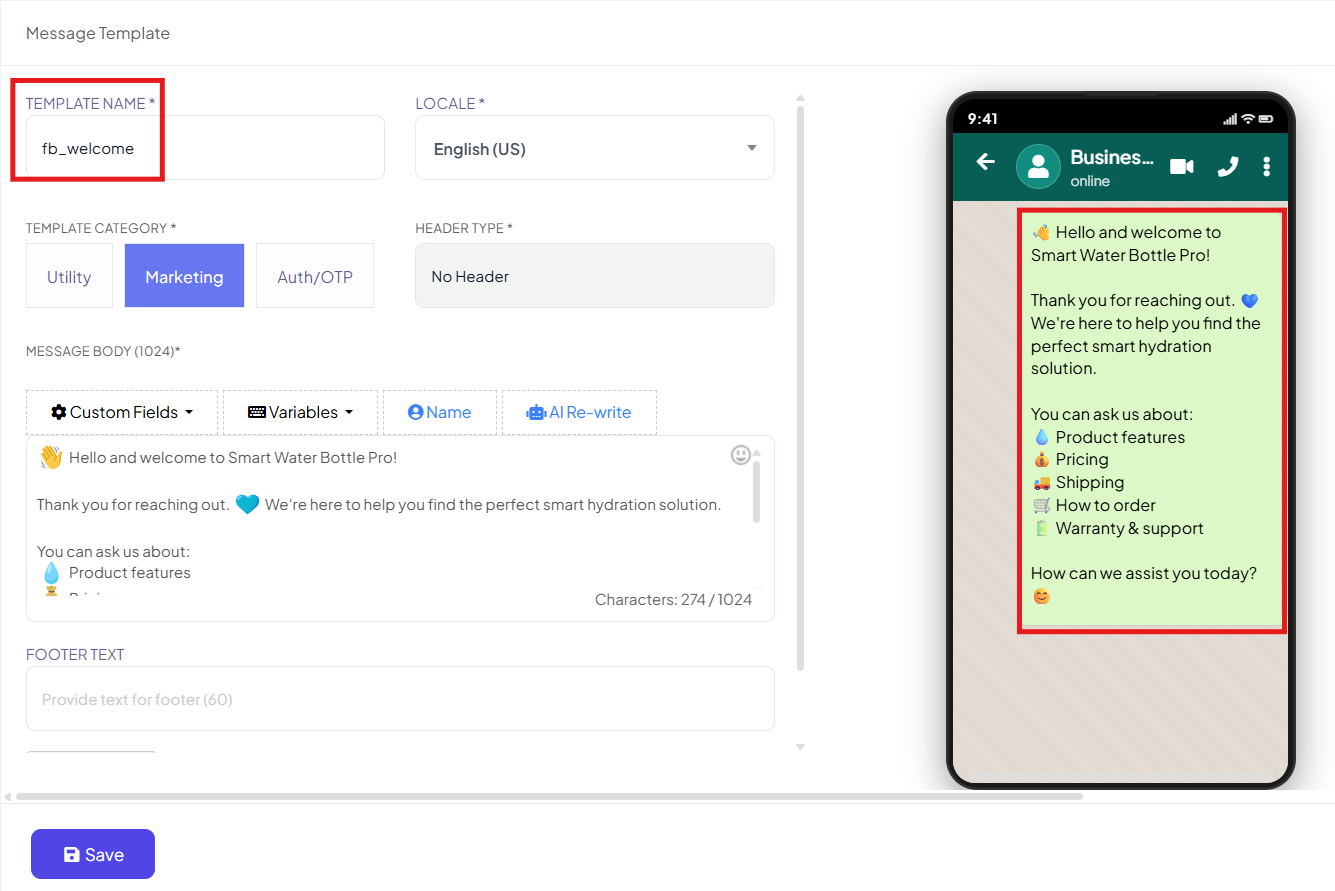Select the Auth/OTP template category
Image resolution: width=1335 pixels, height=891 pixels.
pyautogui.click(x=315, y=276)
